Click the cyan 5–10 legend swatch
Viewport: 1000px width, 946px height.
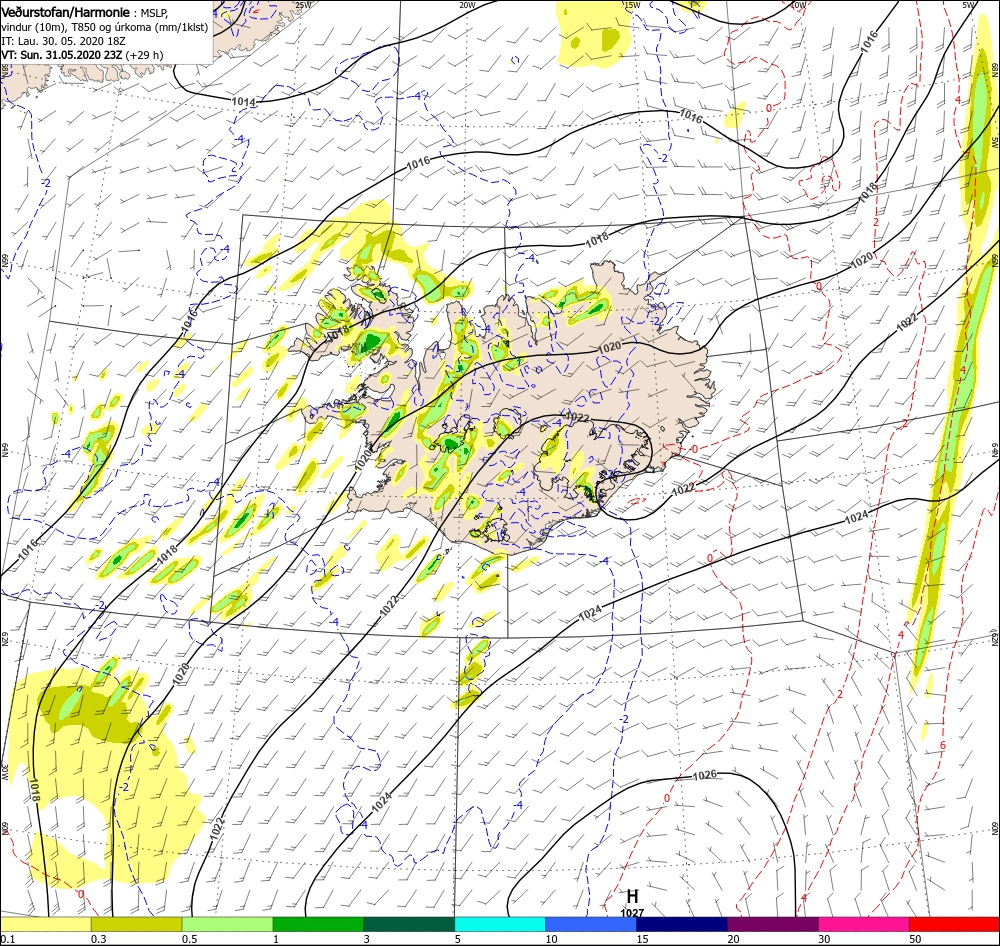[x=500, y=924]
